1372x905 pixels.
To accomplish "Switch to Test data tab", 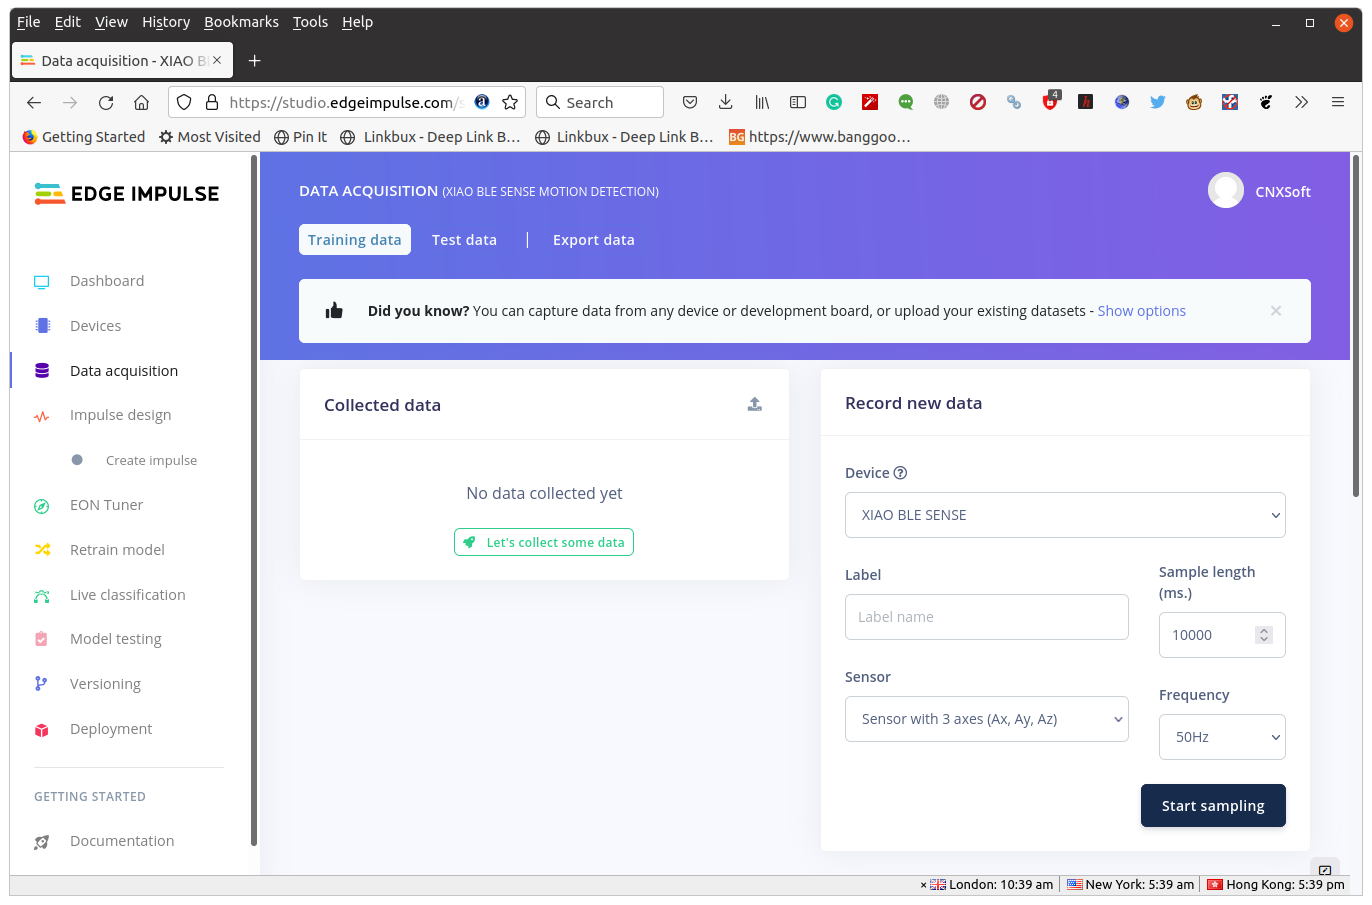I will point(464,240).
